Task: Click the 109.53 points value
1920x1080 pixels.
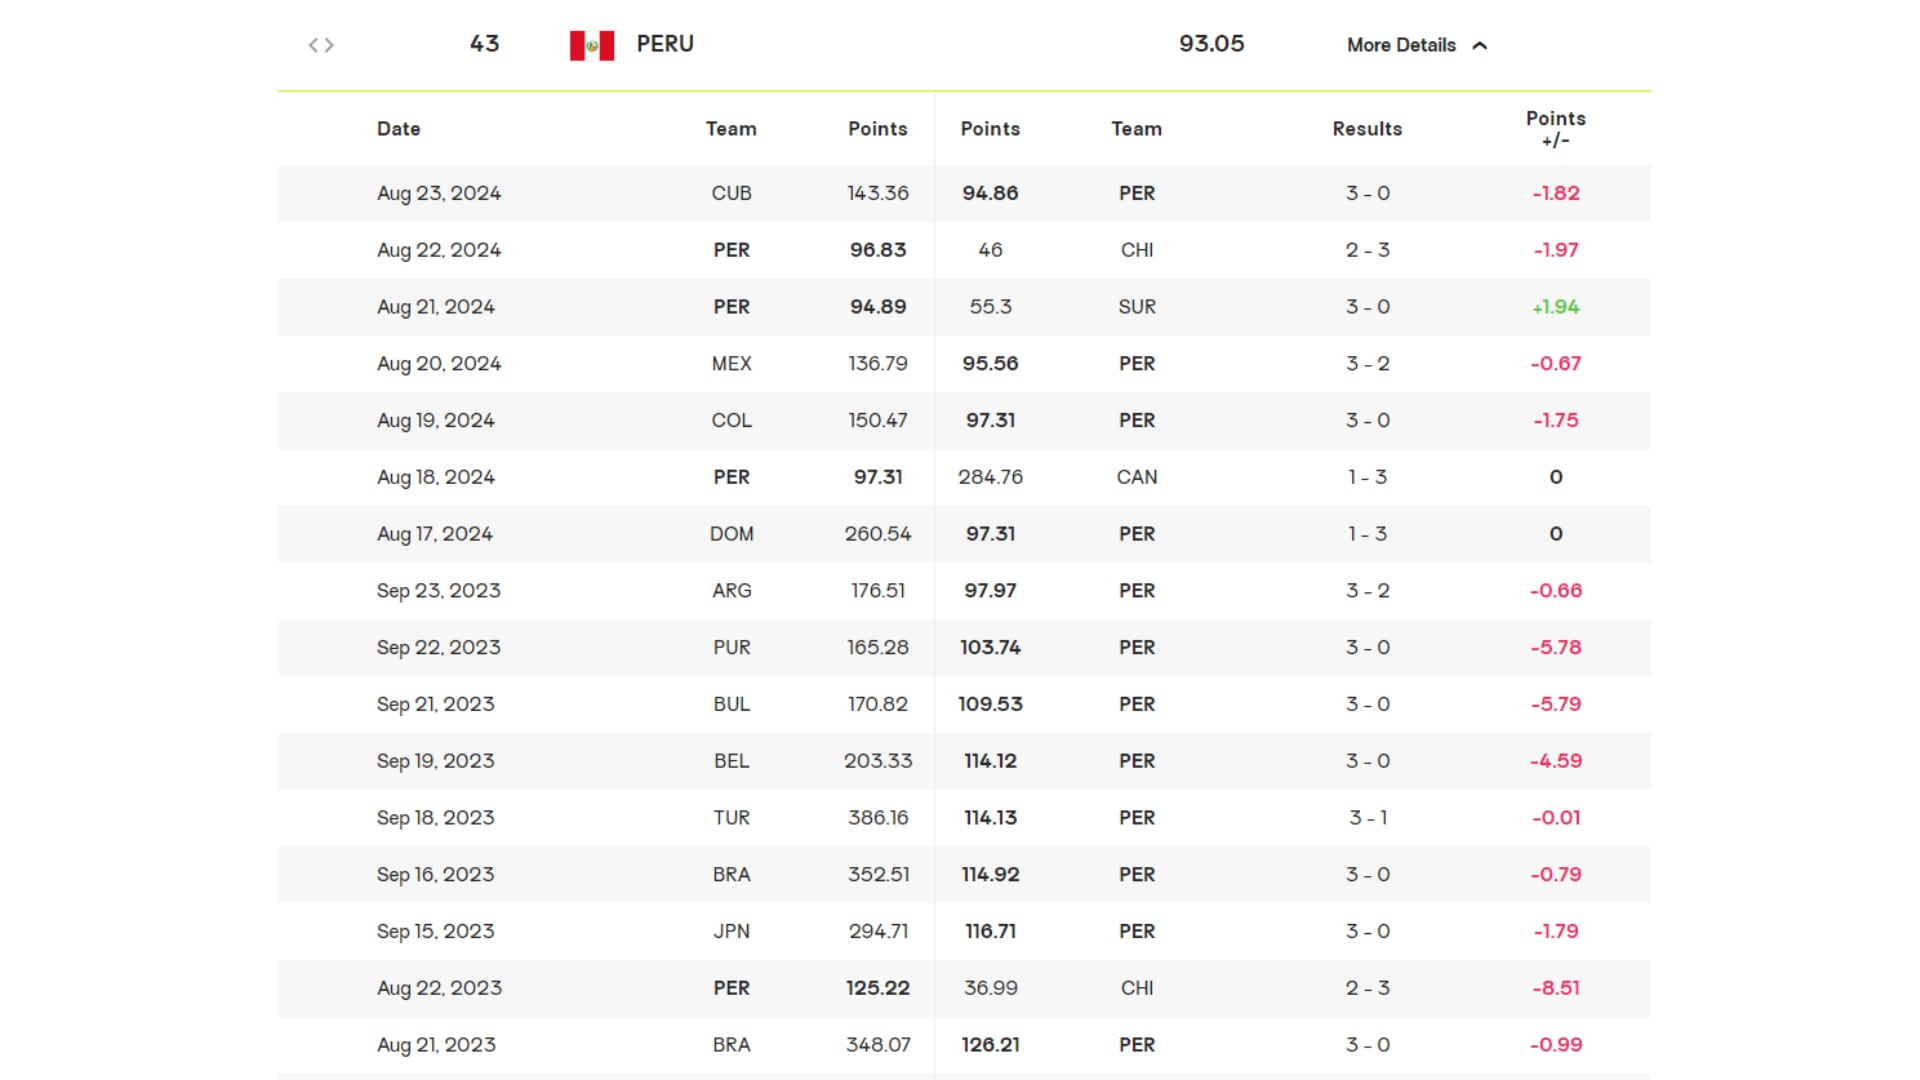Action: pos(990,705)
